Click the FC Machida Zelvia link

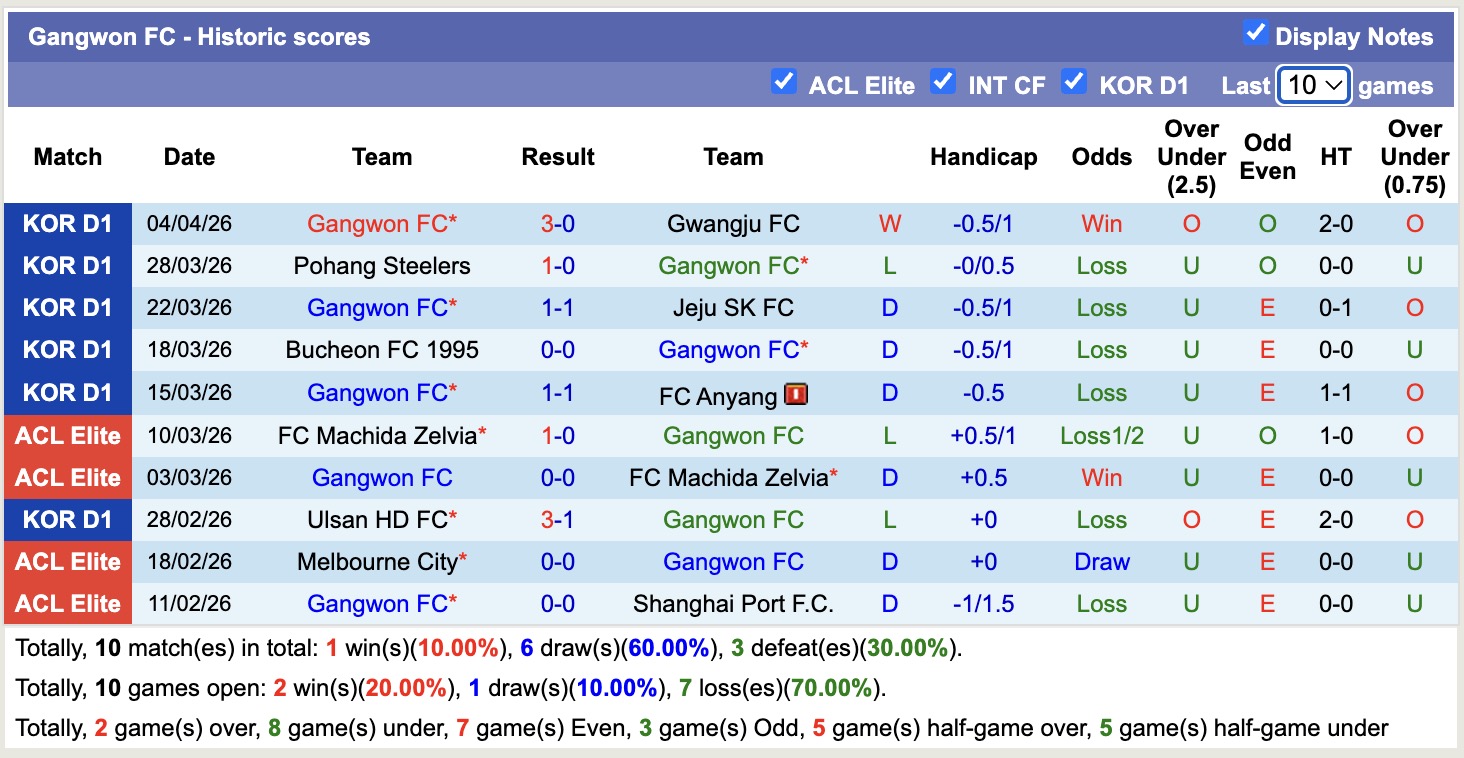[x=382, y=435]
